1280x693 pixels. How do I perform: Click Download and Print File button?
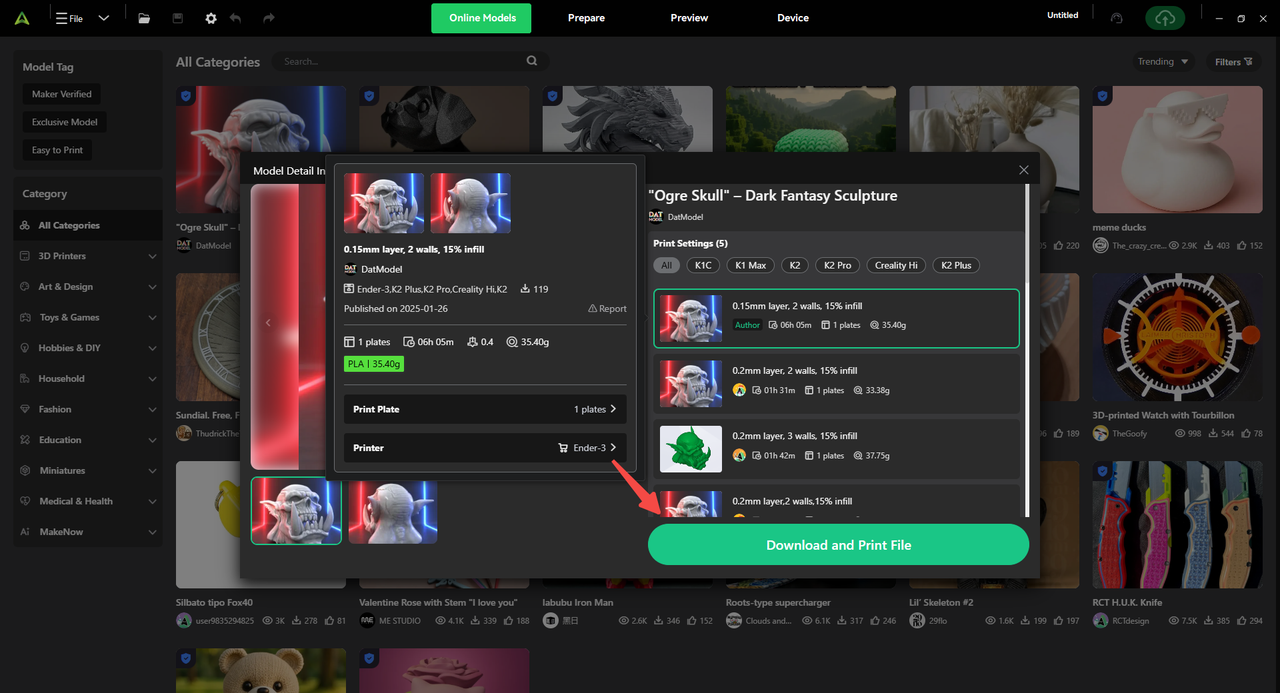[838, 545]
